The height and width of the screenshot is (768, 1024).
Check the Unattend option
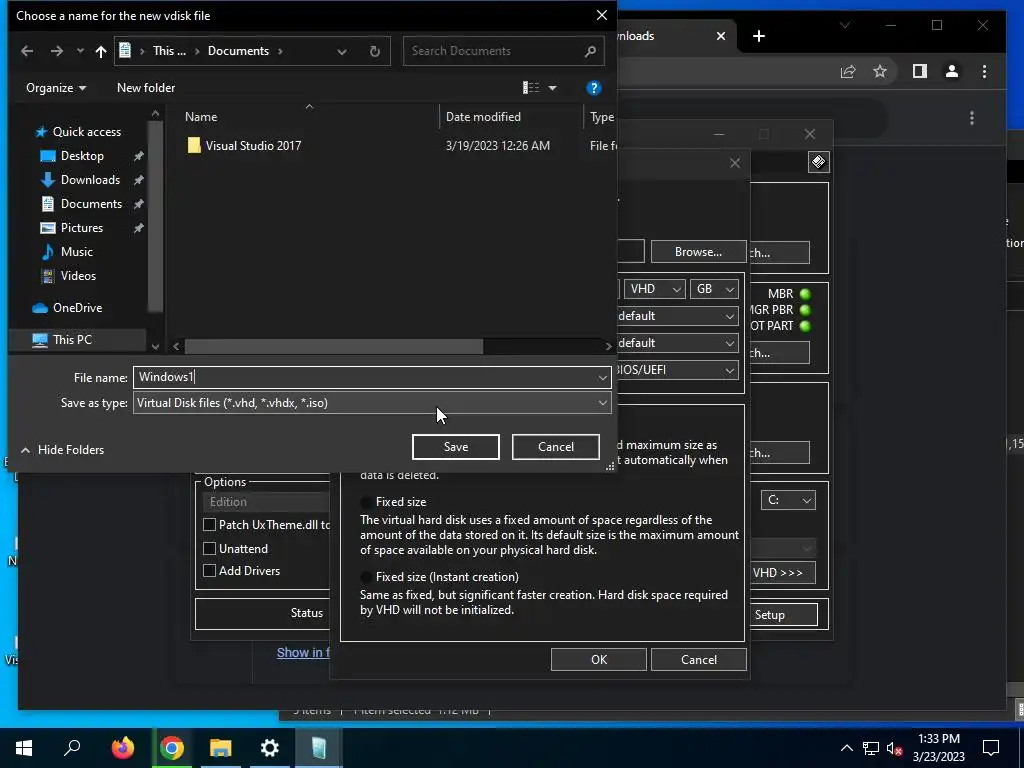point(210,549)
